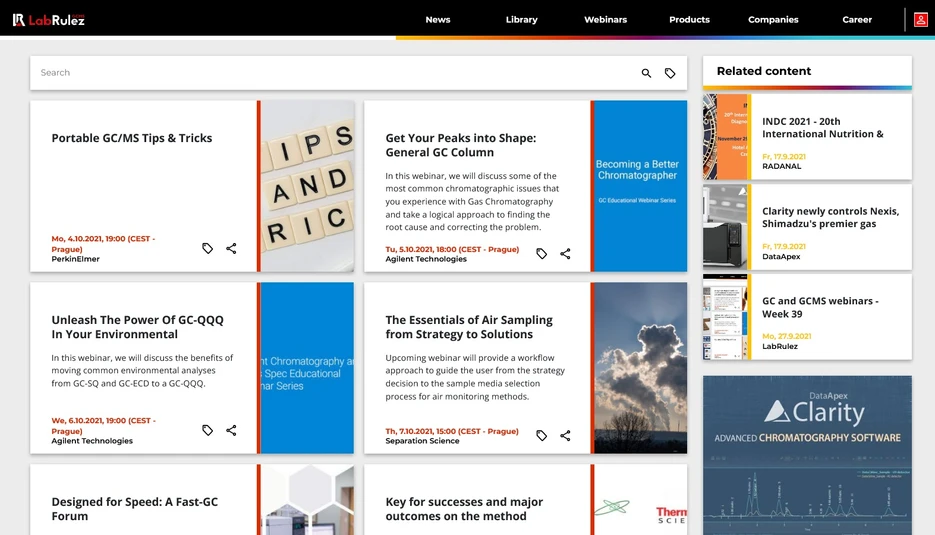935x535 pixels.
Task: Share the Get Your Peaks into Shape webinar
Action: [565, 254]
